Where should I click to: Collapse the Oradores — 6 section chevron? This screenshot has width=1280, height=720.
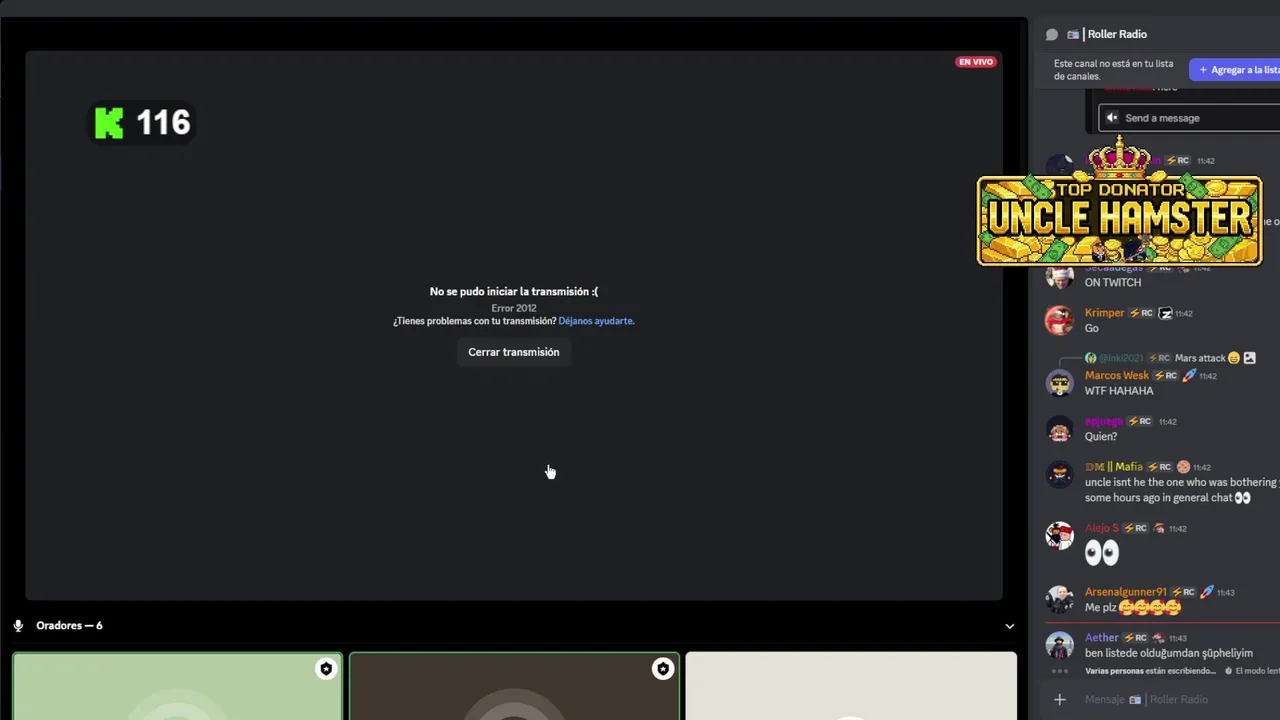(x=1010, y=626)
